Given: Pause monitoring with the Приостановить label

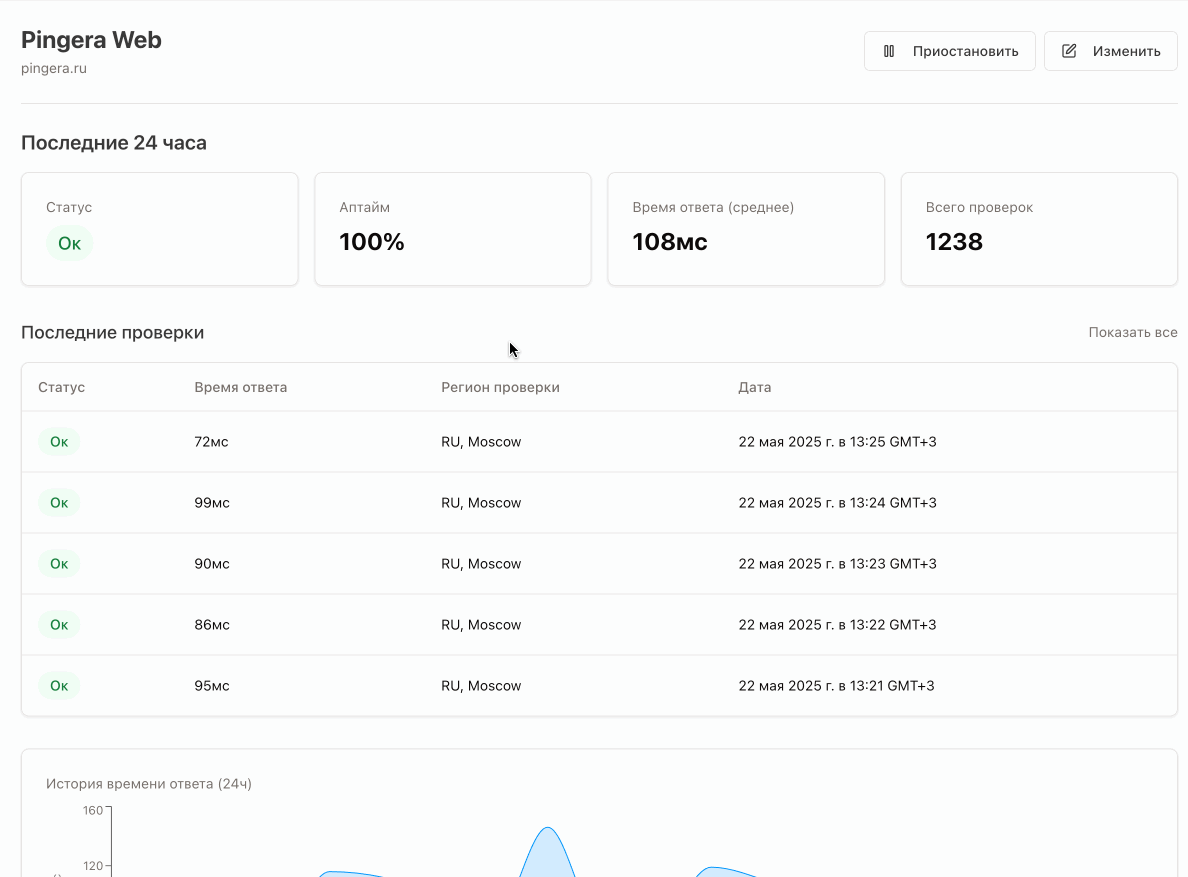Looking at the screenshot, I should tap(965, 51).
